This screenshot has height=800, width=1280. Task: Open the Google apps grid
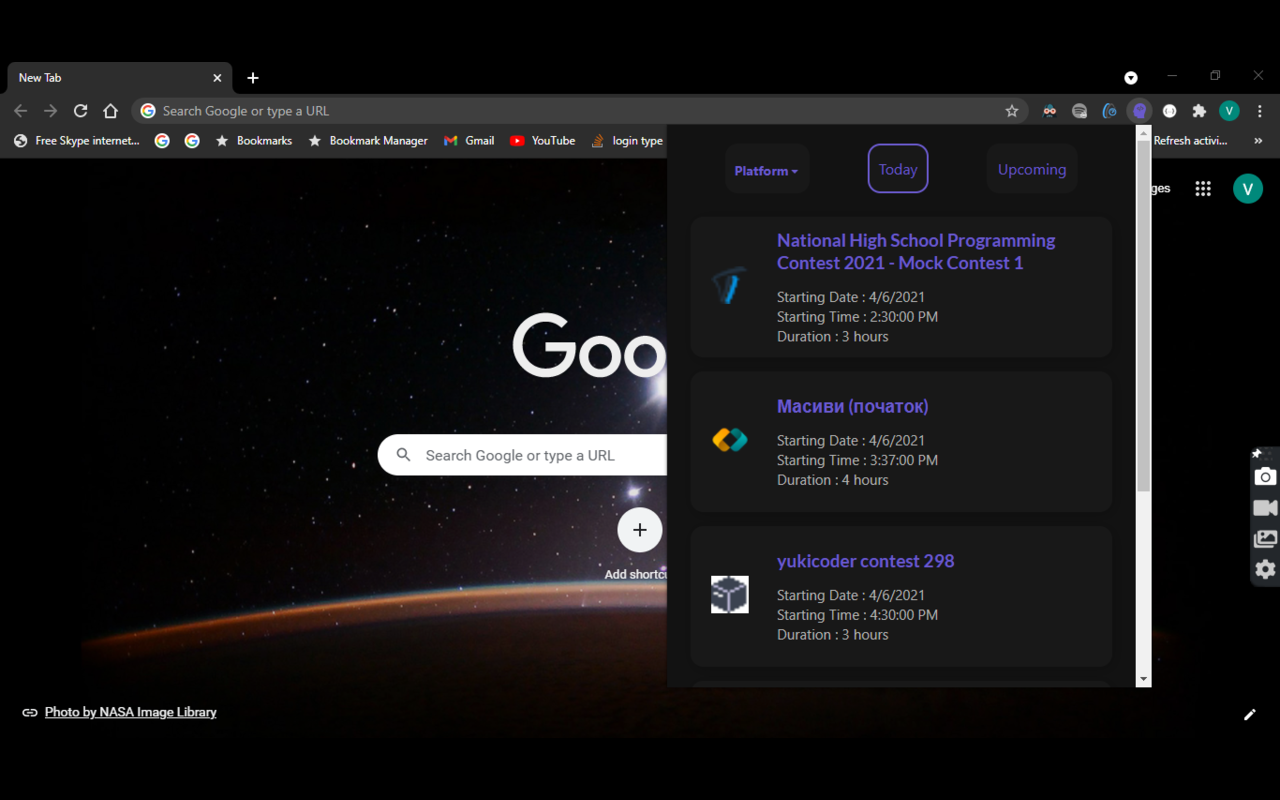[1203, 188]
